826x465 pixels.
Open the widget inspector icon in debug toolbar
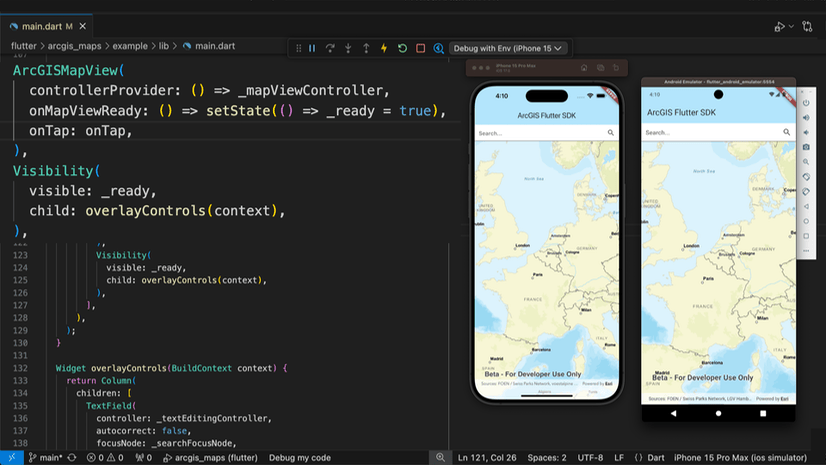pyautogui.click(x=438, y=48)
